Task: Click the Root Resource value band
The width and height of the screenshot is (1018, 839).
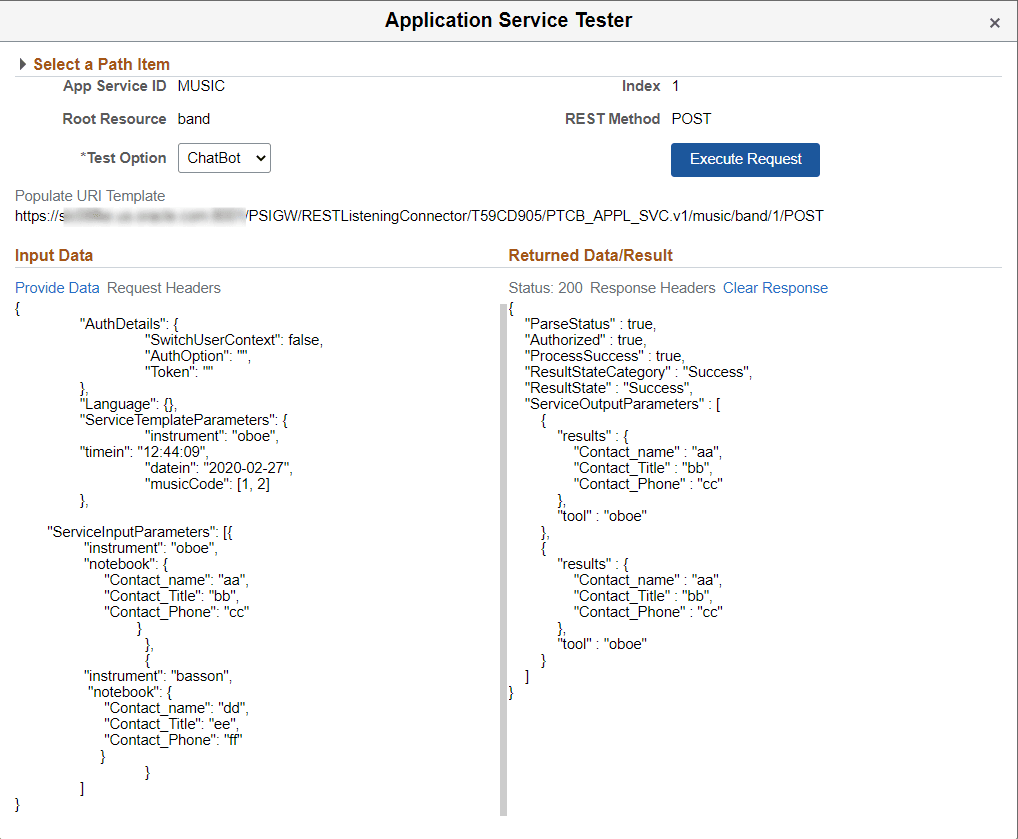Action: point(193,119)
